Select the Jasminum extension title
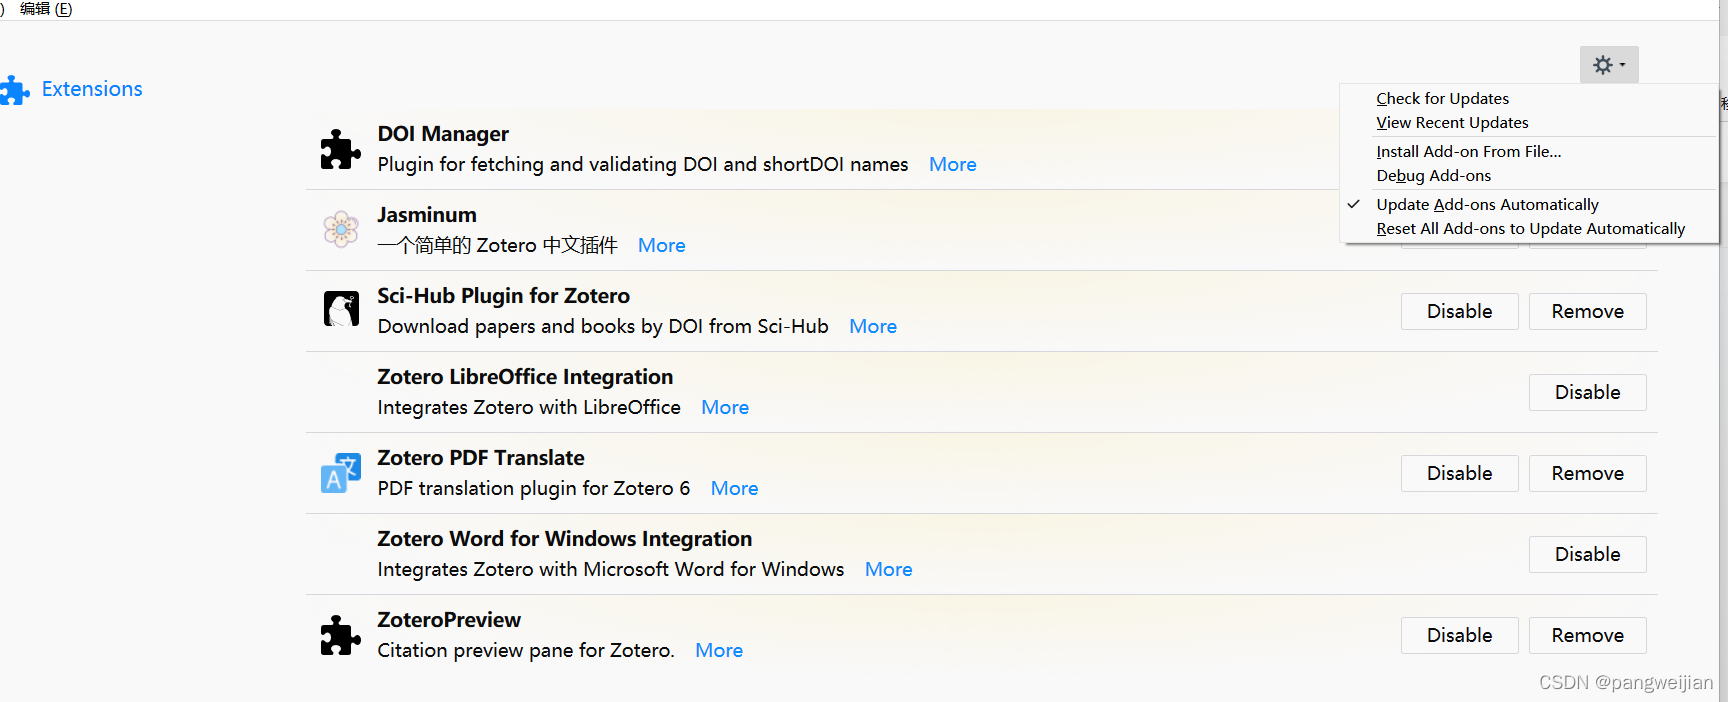Viewport: 1728px width, 702px height. 427,215
